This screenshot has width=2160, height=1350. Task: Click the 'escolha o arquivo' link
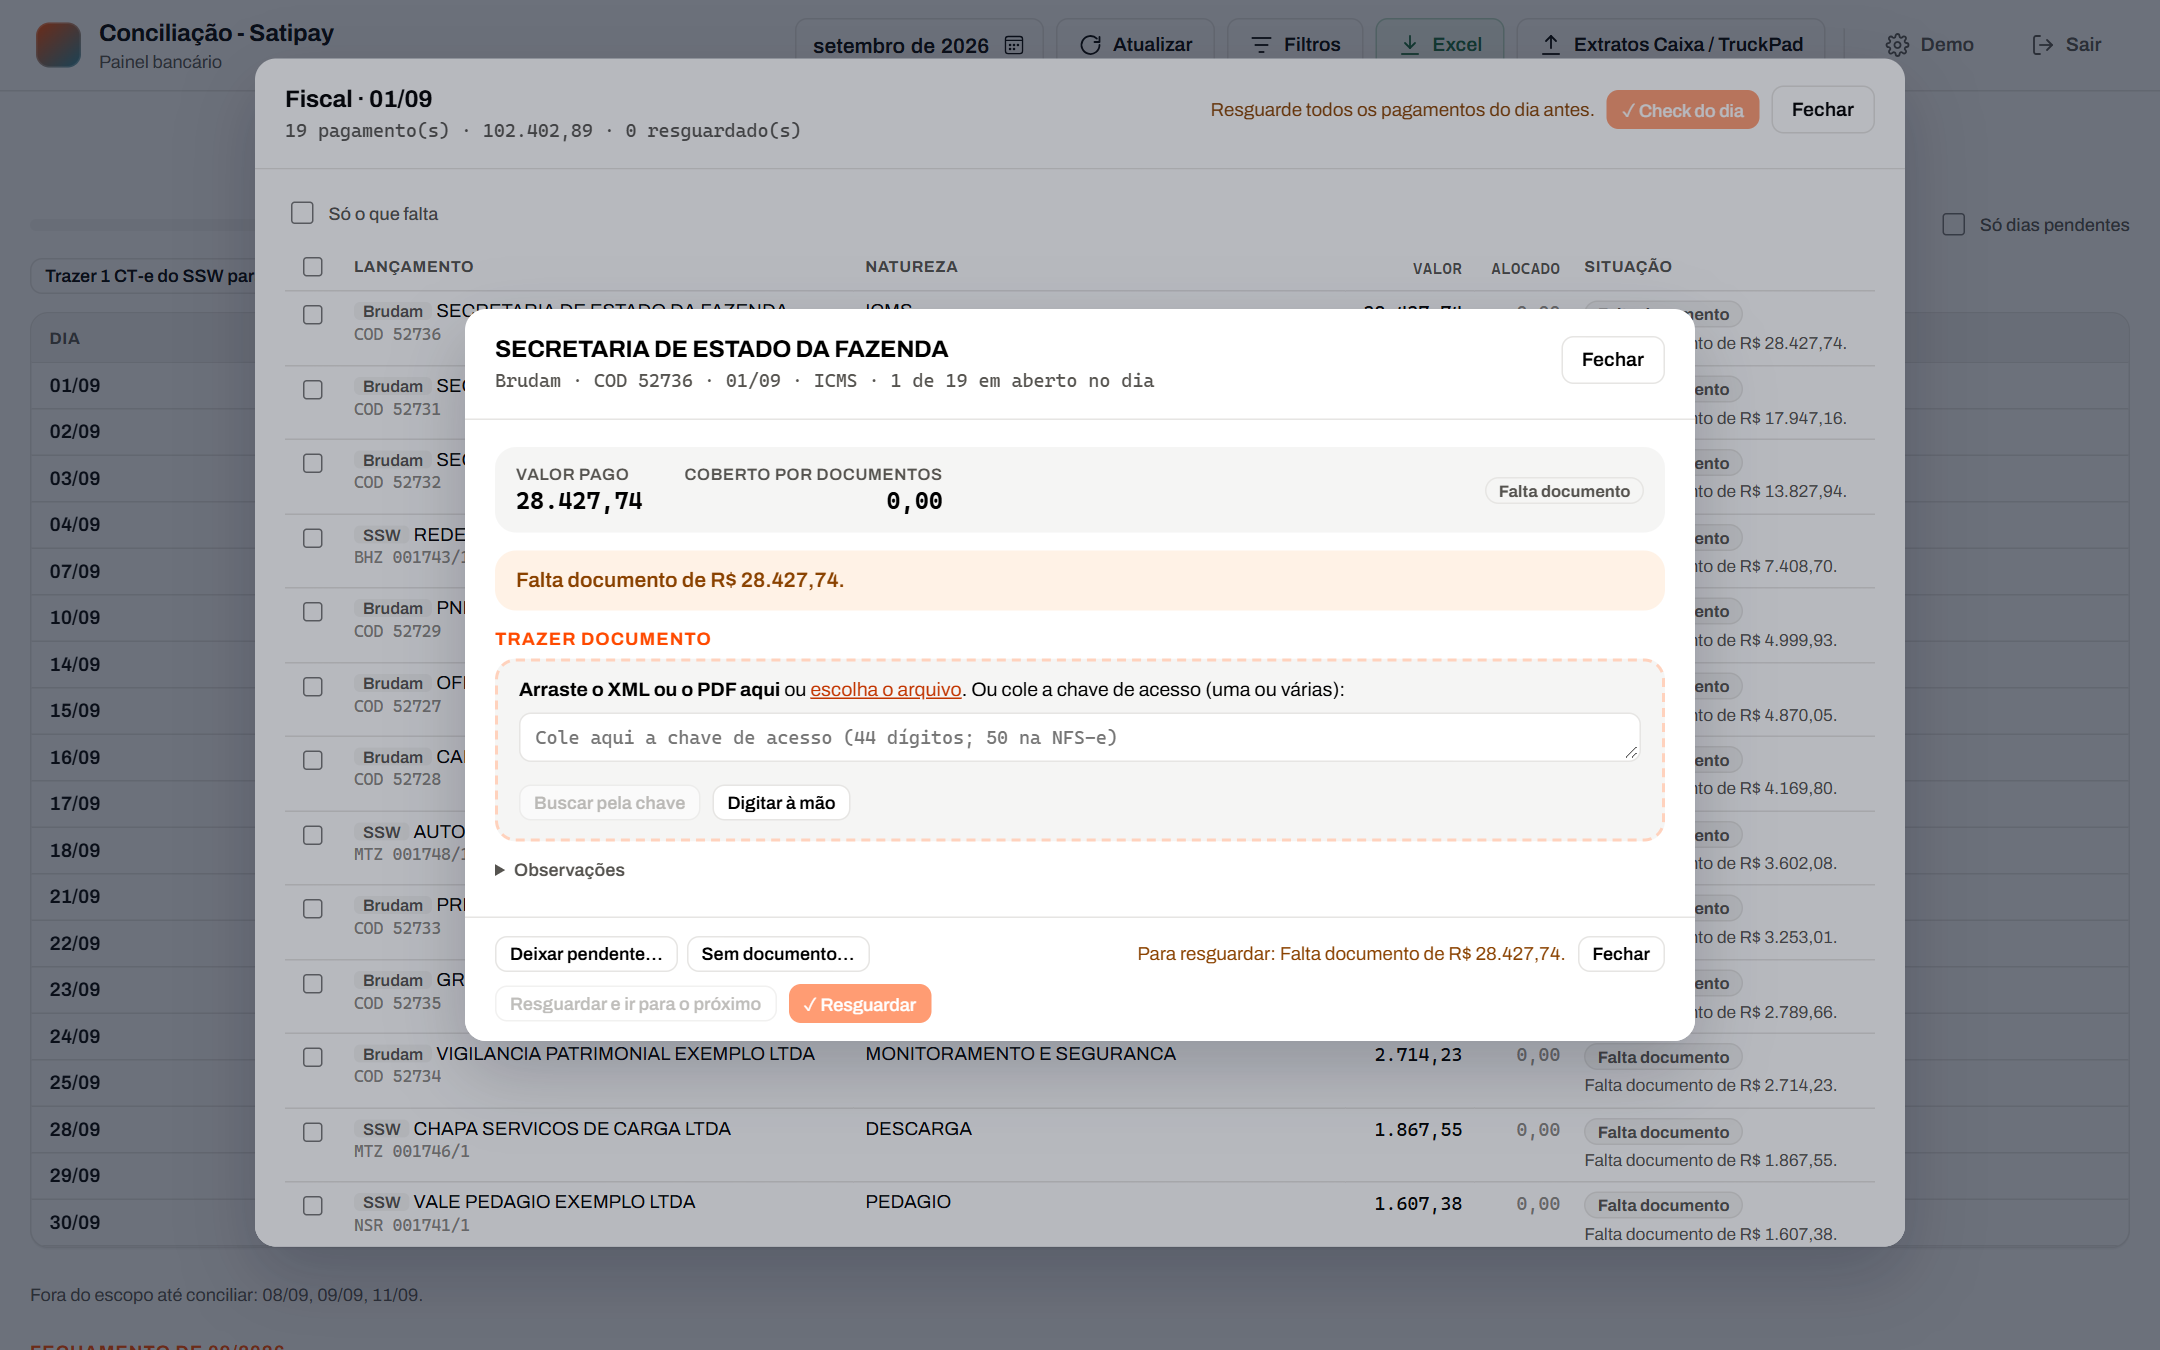pos(886,690)
